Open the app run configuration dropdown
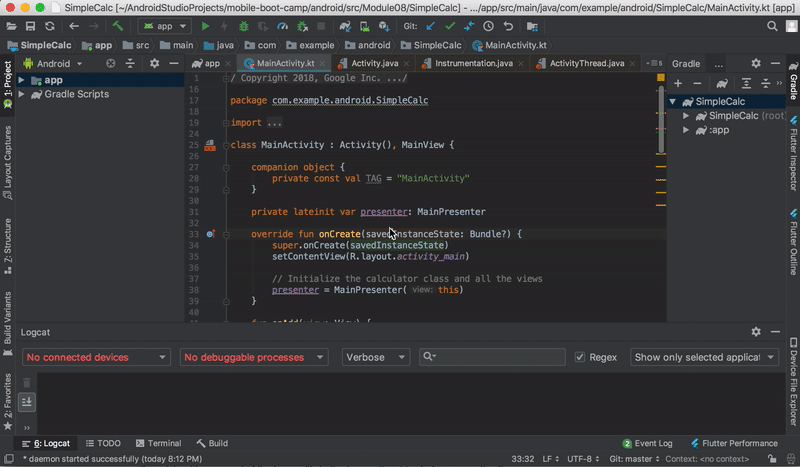The height and width of the screenshot is (467, 800). click(164, 26)
